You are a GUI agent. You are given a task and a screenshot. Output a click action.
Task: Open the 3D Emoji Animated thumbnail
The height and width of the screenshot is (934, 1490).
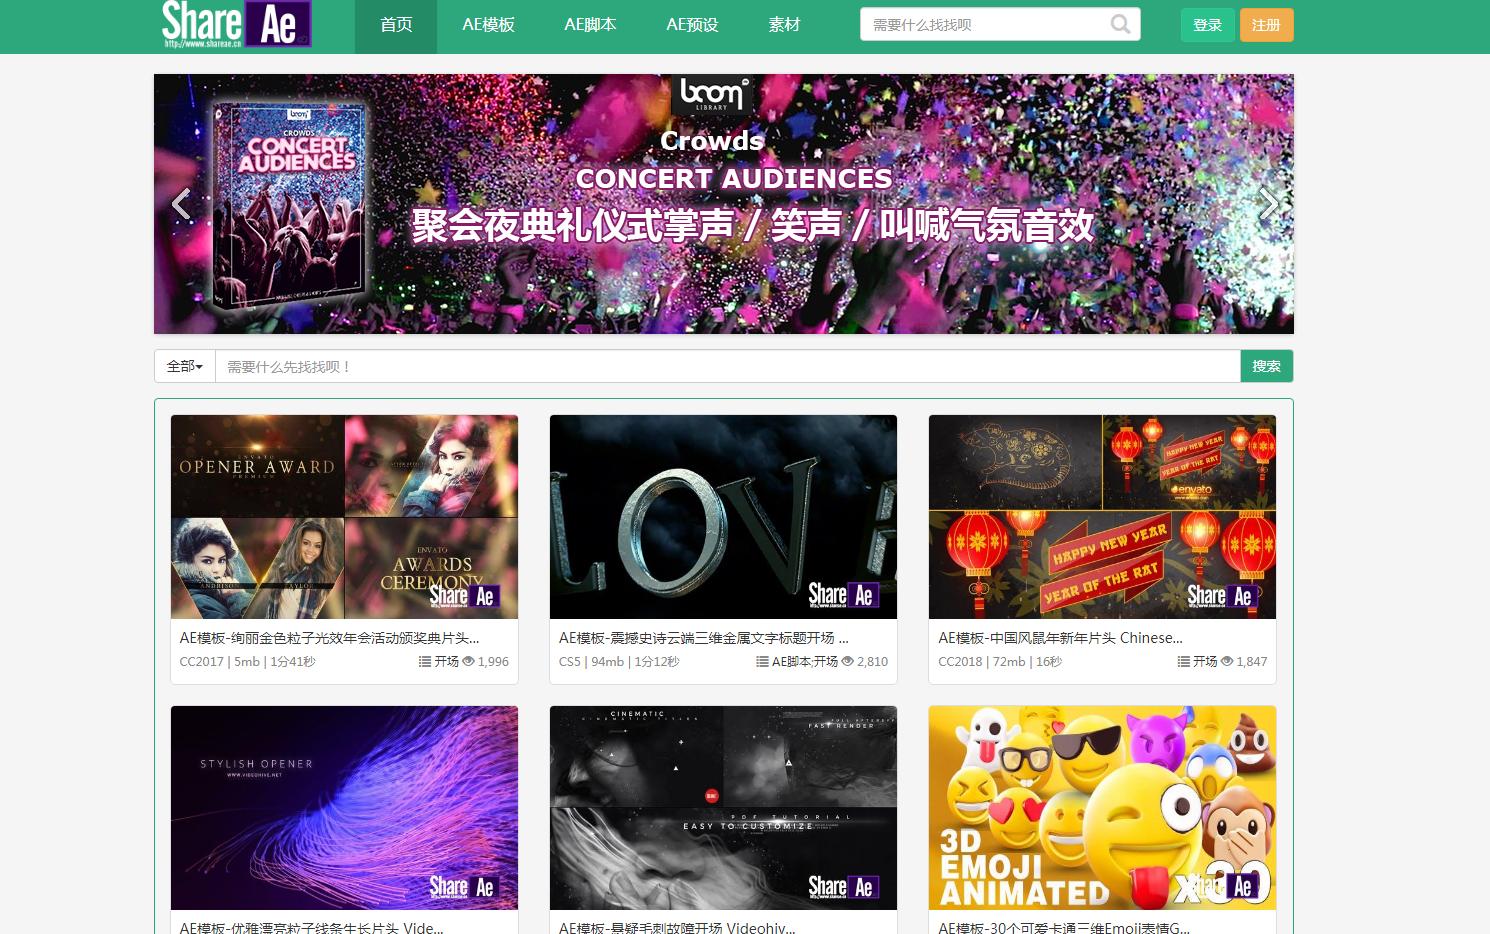point(1102,808)
